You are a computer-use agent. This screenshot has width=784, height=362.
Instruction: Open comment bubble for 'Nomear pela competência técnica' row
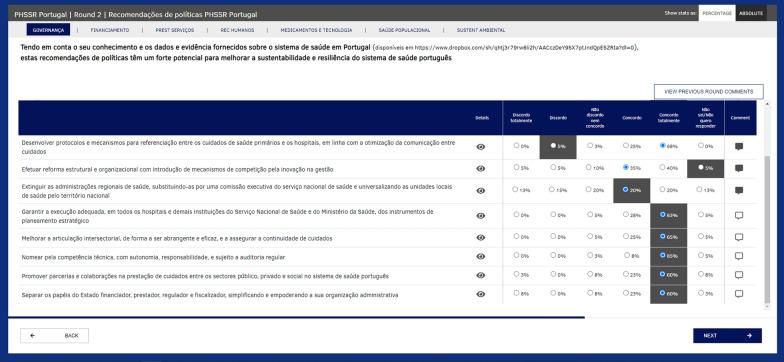point(739,256)
